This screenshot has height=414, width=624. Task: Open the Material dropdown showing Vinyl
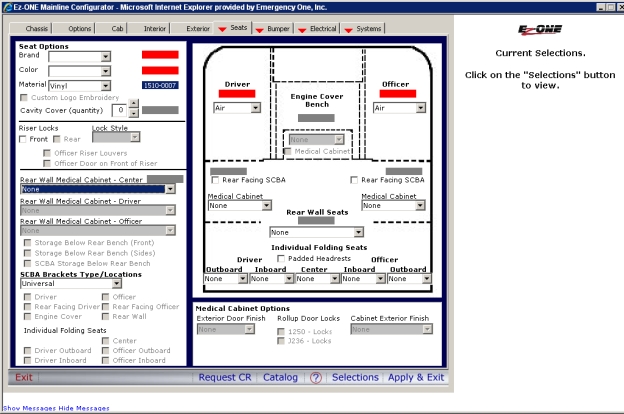[x=80, y=86]
